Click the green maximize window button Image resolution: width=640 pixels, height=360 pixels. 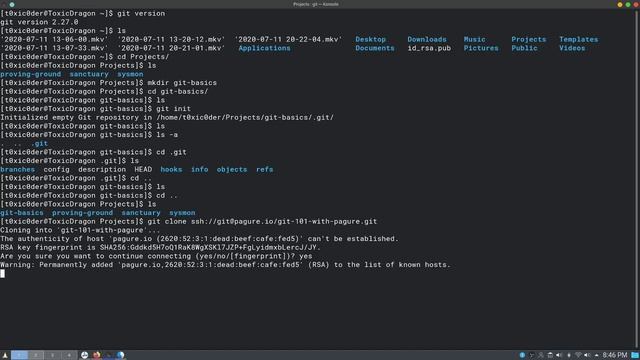coord(628,4)
